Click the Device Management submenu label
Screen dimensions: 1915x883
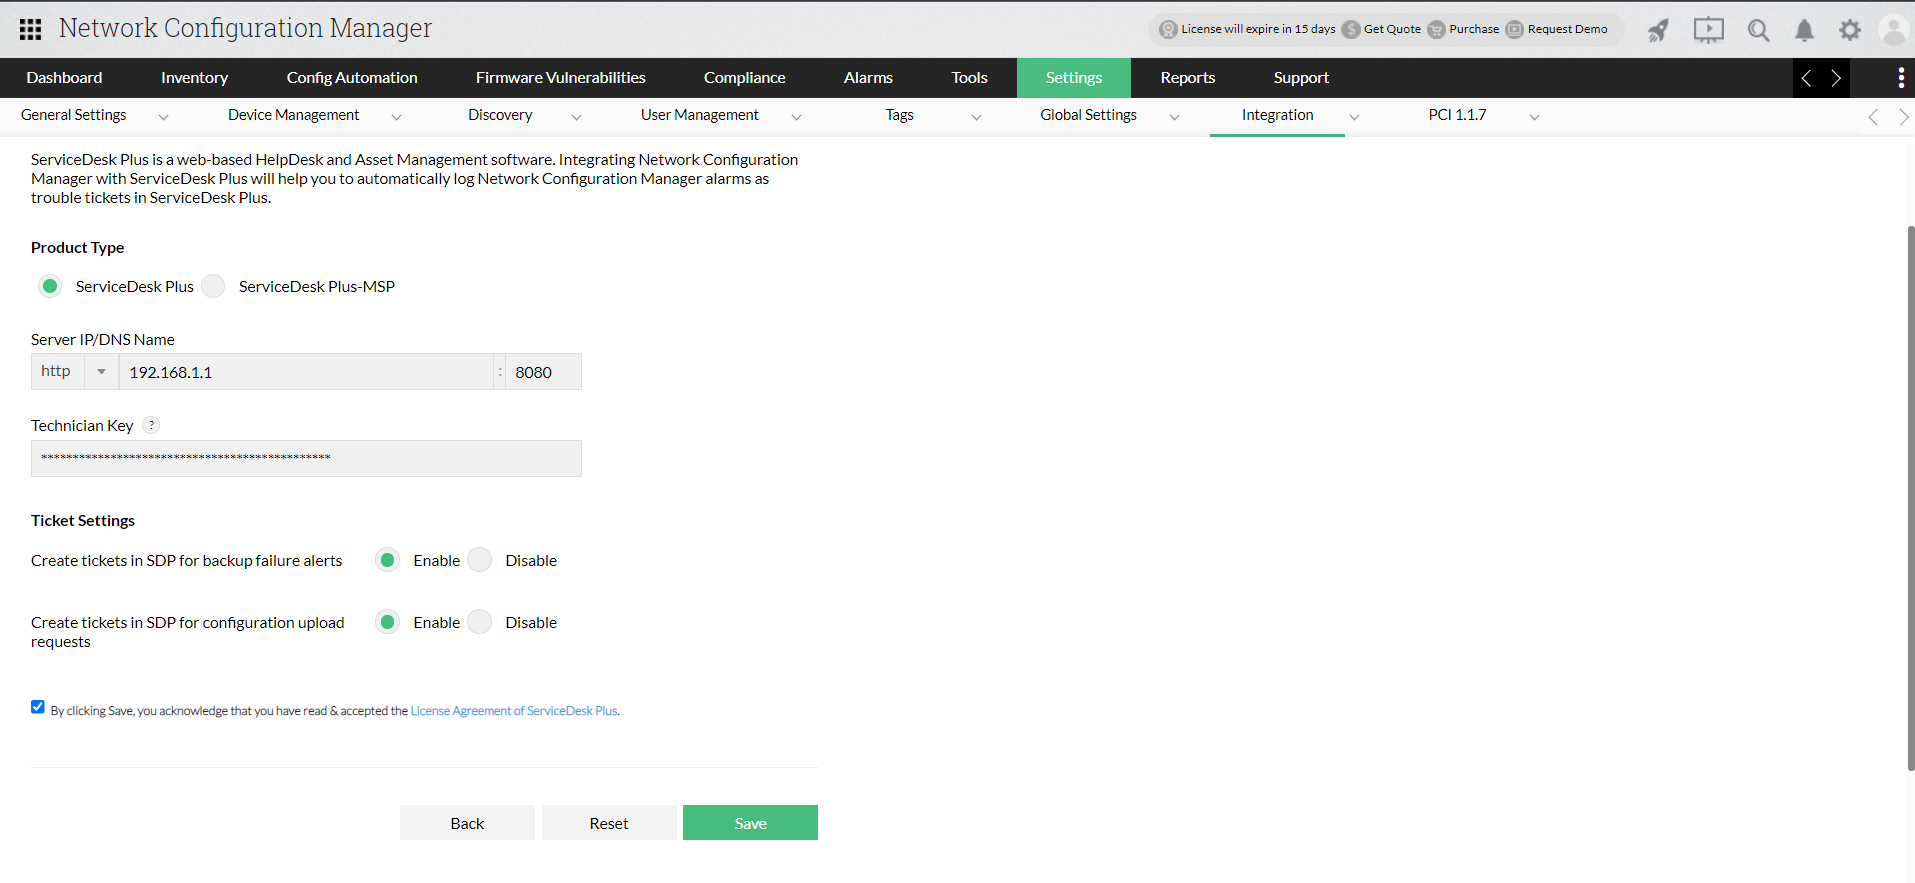(293, 115)
